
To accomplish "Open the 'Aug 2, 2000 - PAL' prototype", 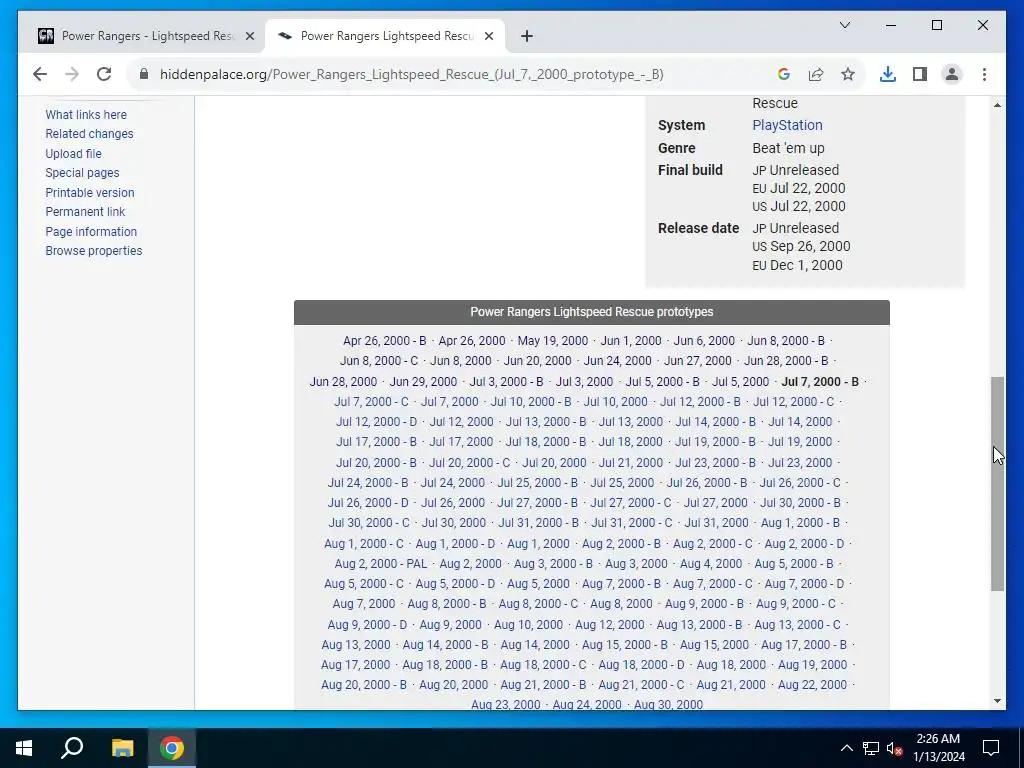I will (381, 564).
